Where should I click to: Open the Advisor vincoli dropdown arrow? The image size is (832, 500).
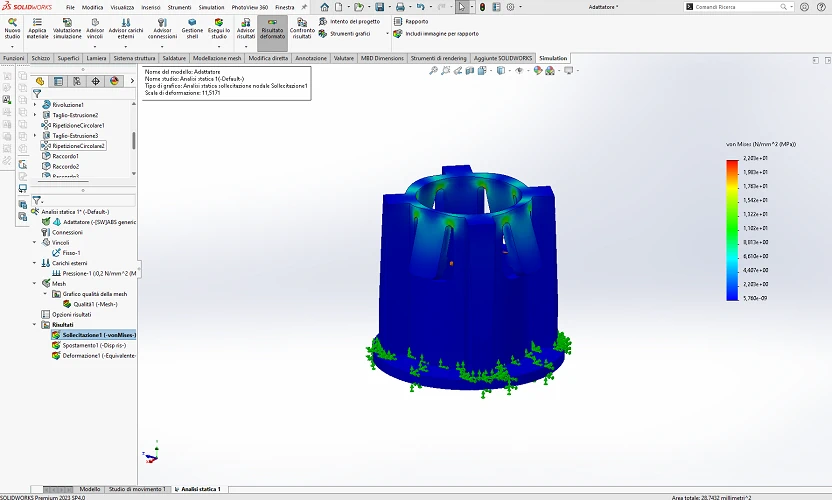point(95,44)
